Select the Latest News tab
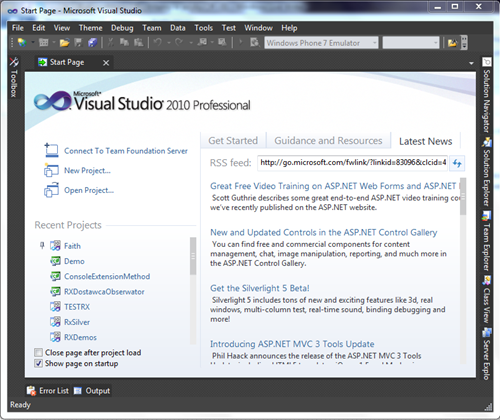The height and width of the screenshot is (420, 500). pos(426,141)
